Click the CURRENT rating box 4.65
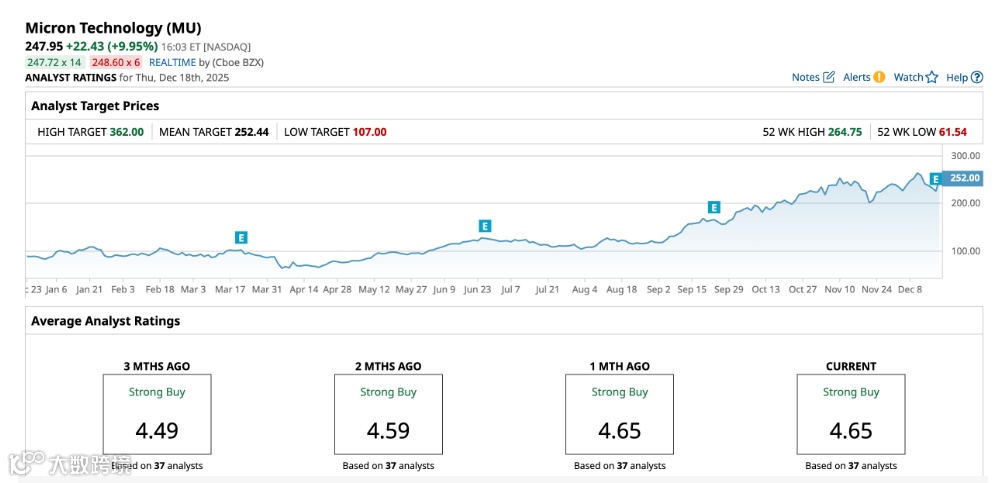This screenshot has width=1008, height=483. (x=851, y=414)
